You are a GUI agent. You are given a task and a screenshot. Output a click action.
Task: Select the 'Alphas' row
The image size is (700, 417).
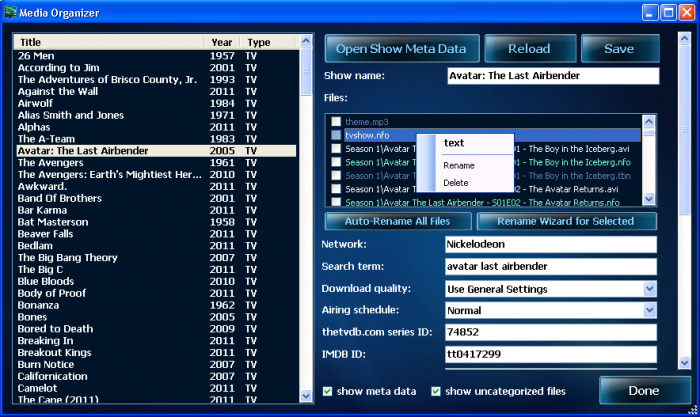coord(156,127)
